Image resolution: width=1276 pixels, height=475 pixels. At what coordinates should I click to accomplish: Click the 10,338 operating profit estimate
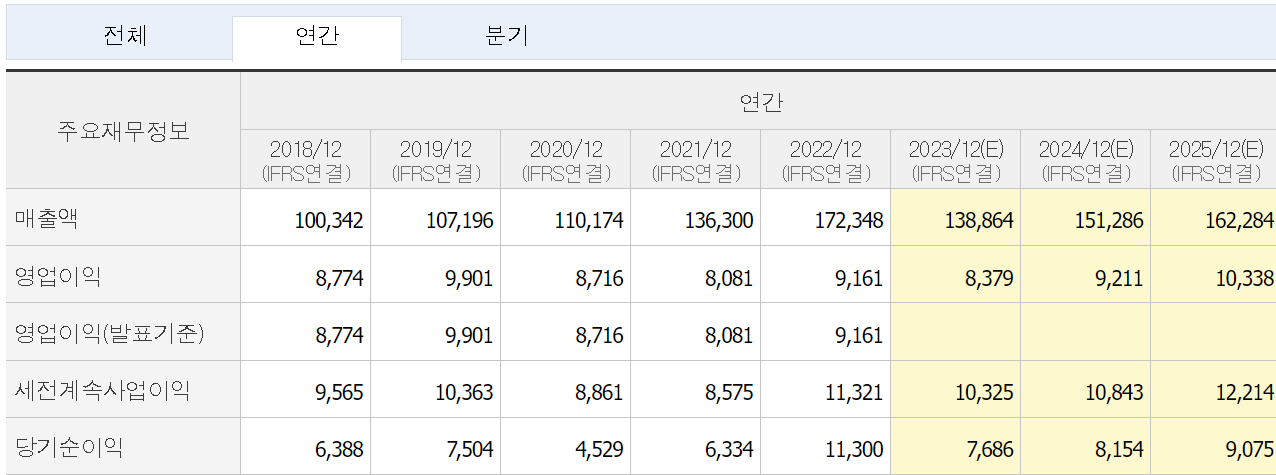click(x=1245, y=277)
